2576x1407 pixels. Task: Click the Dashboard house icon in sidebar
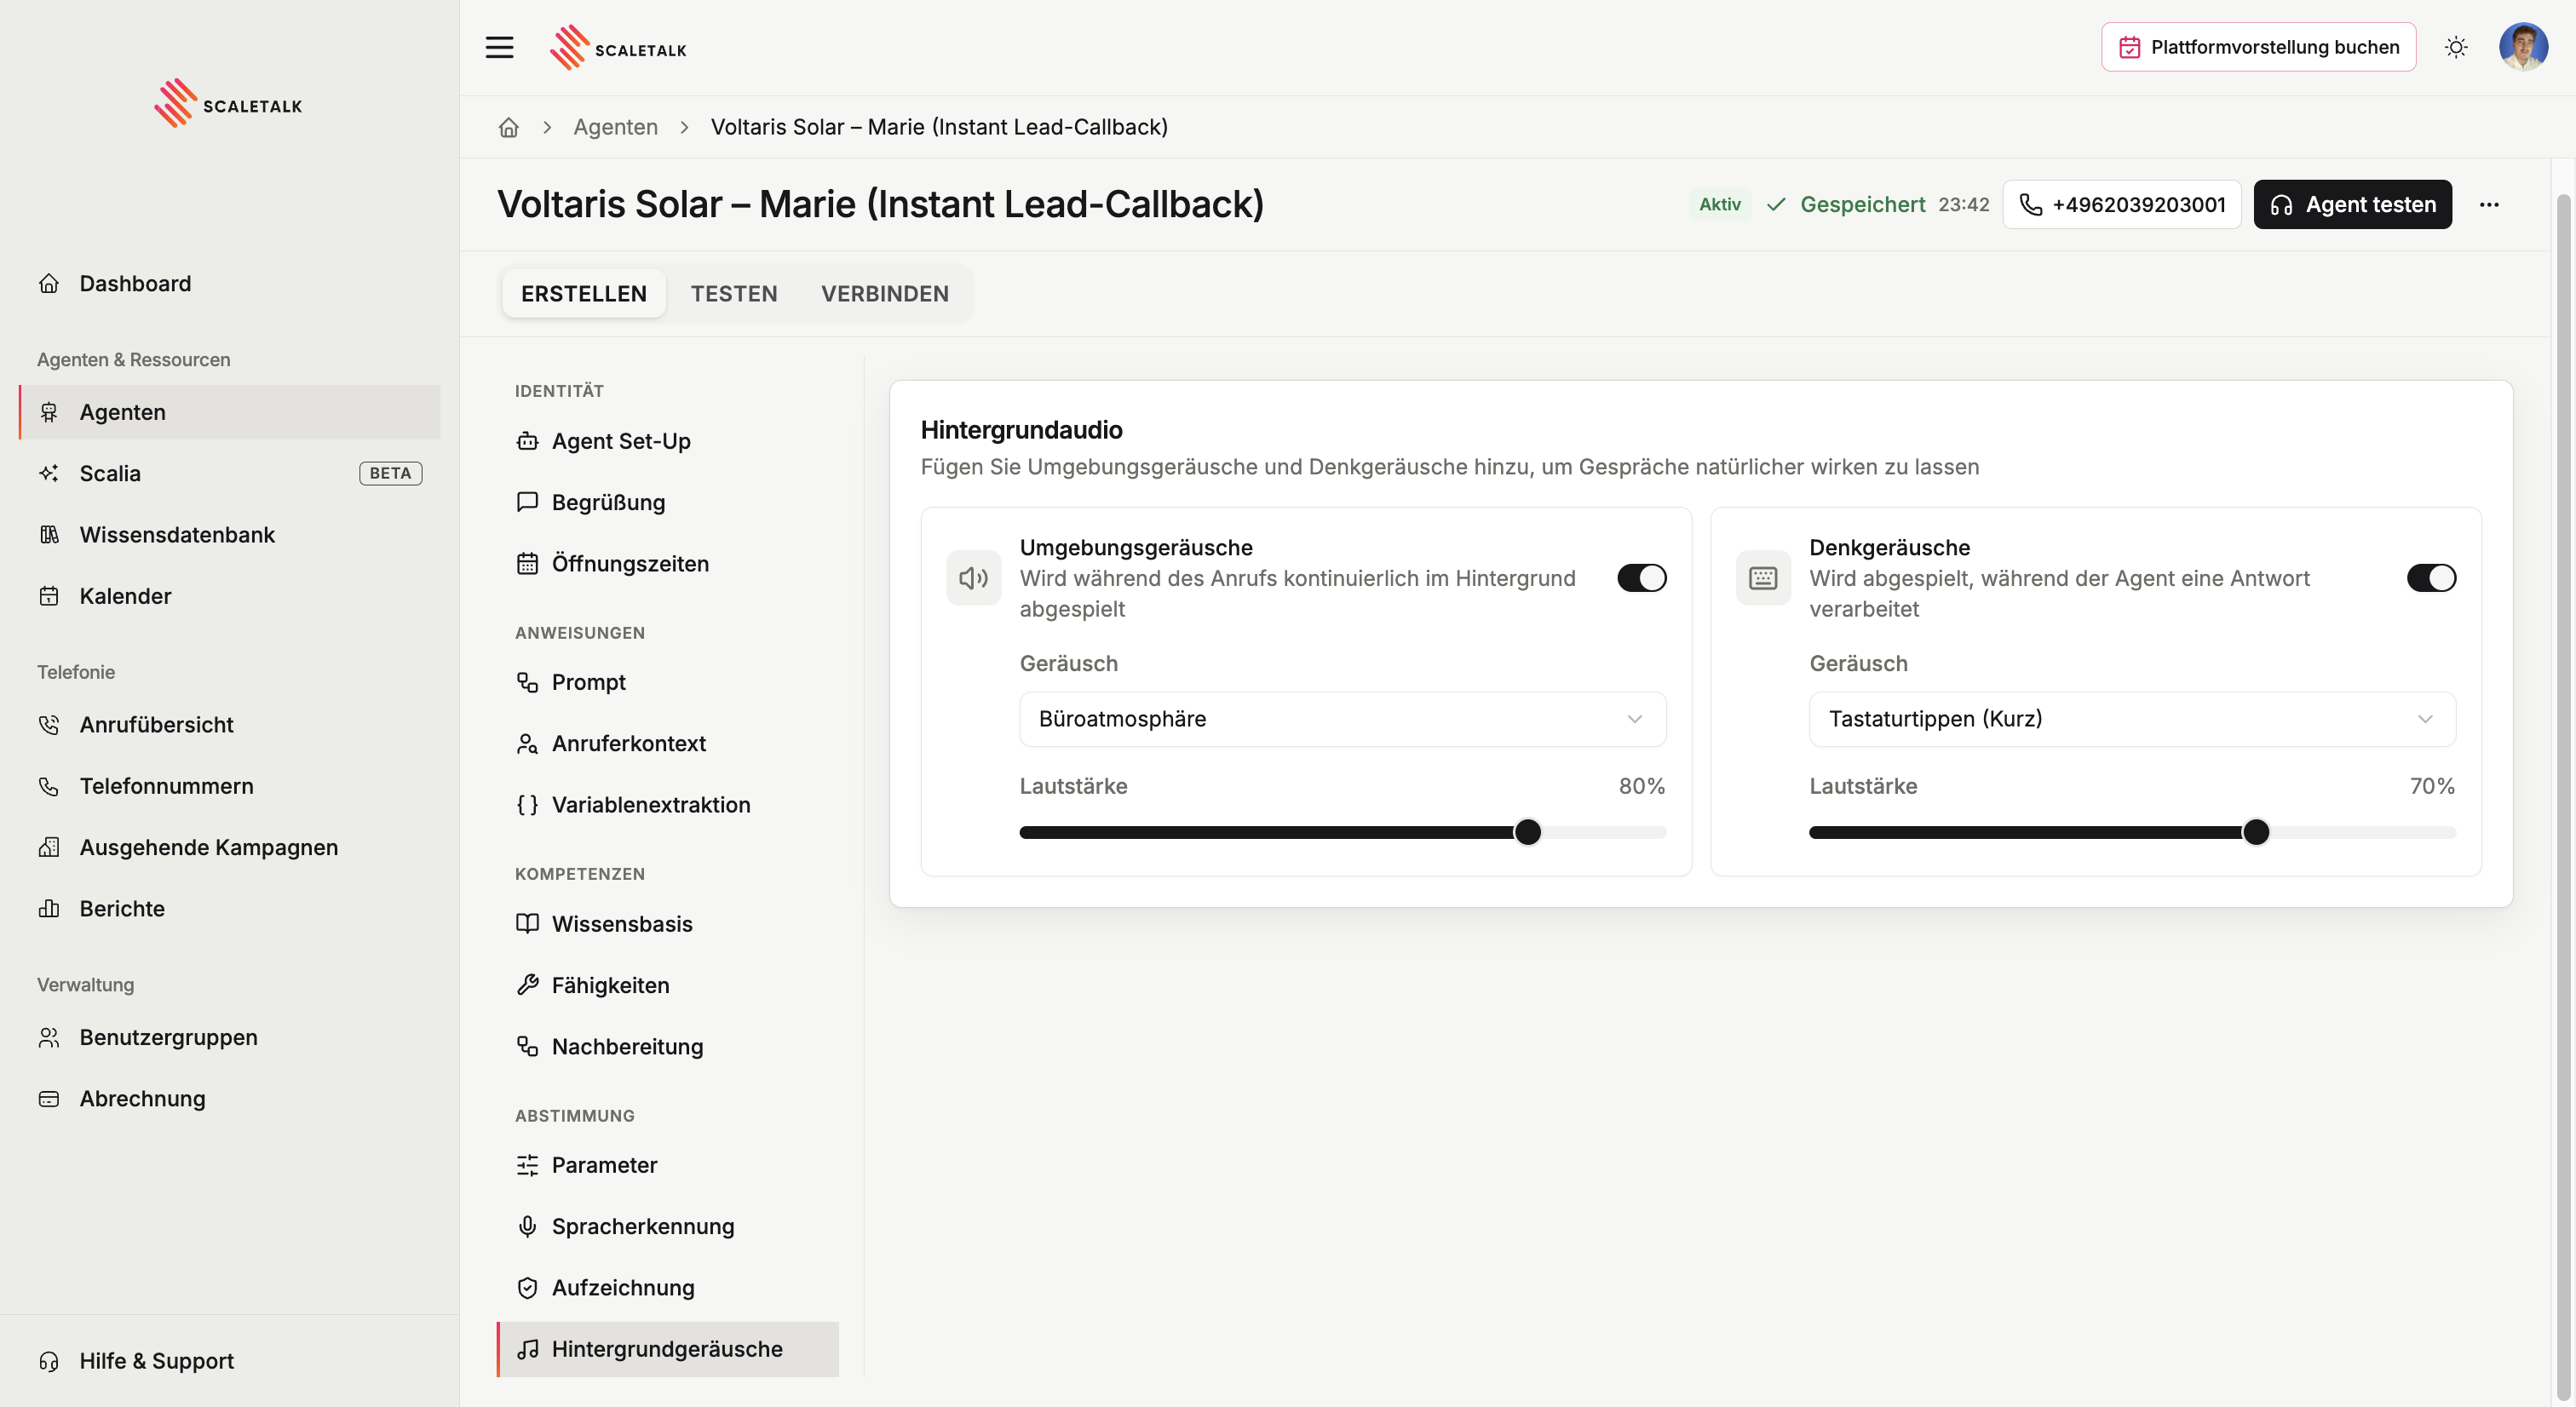tap(49, 284)
